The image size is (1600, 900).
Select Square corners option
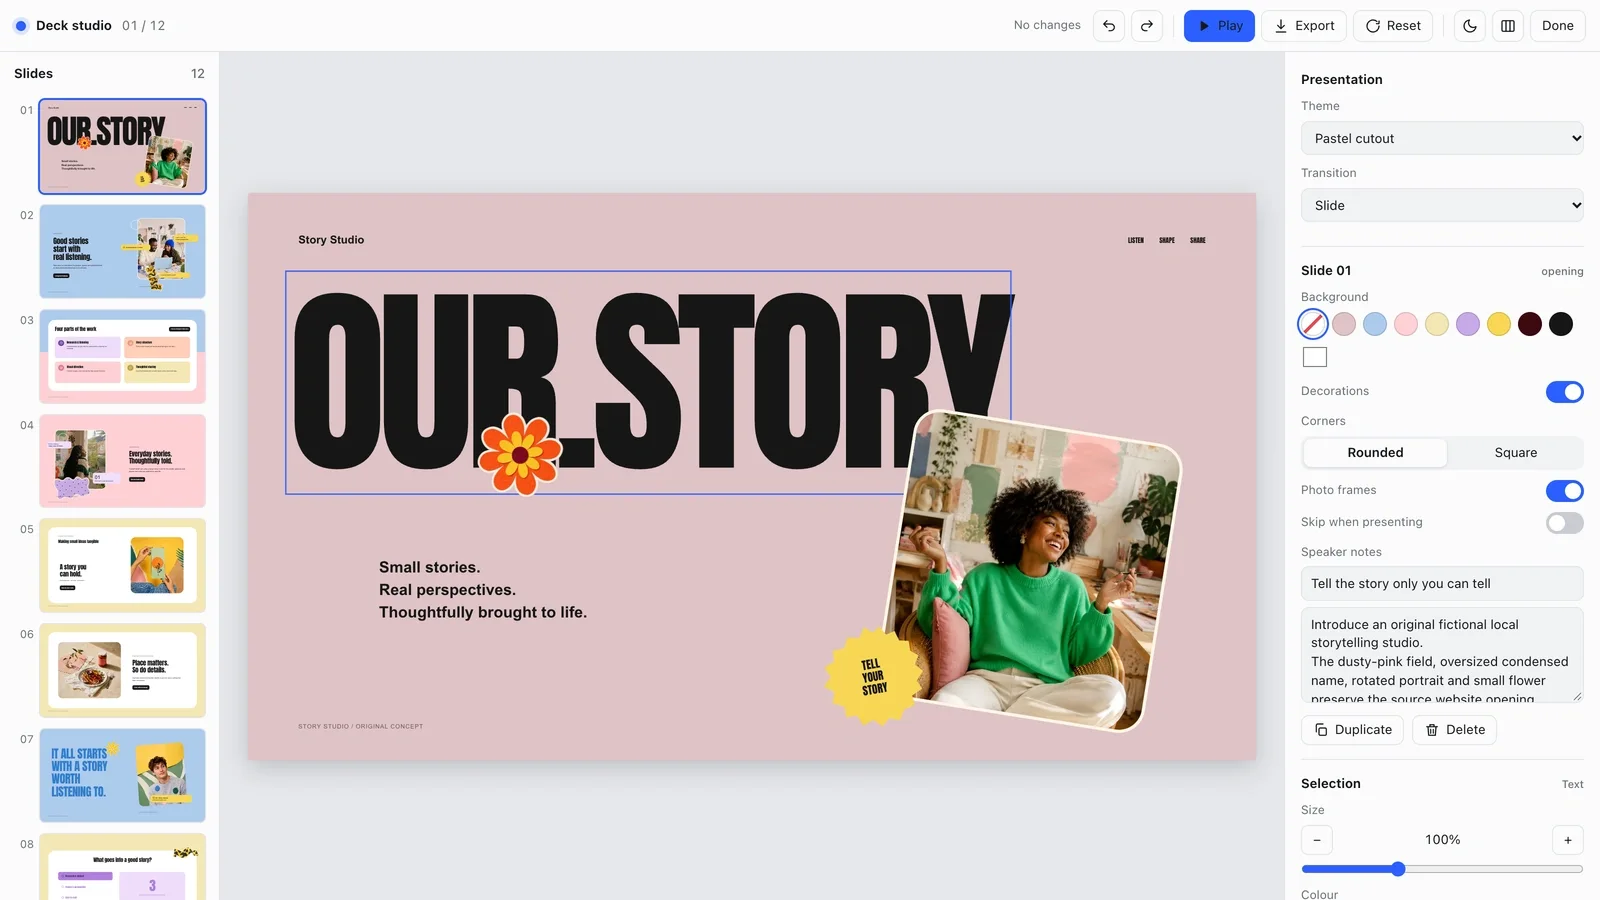1515,453
